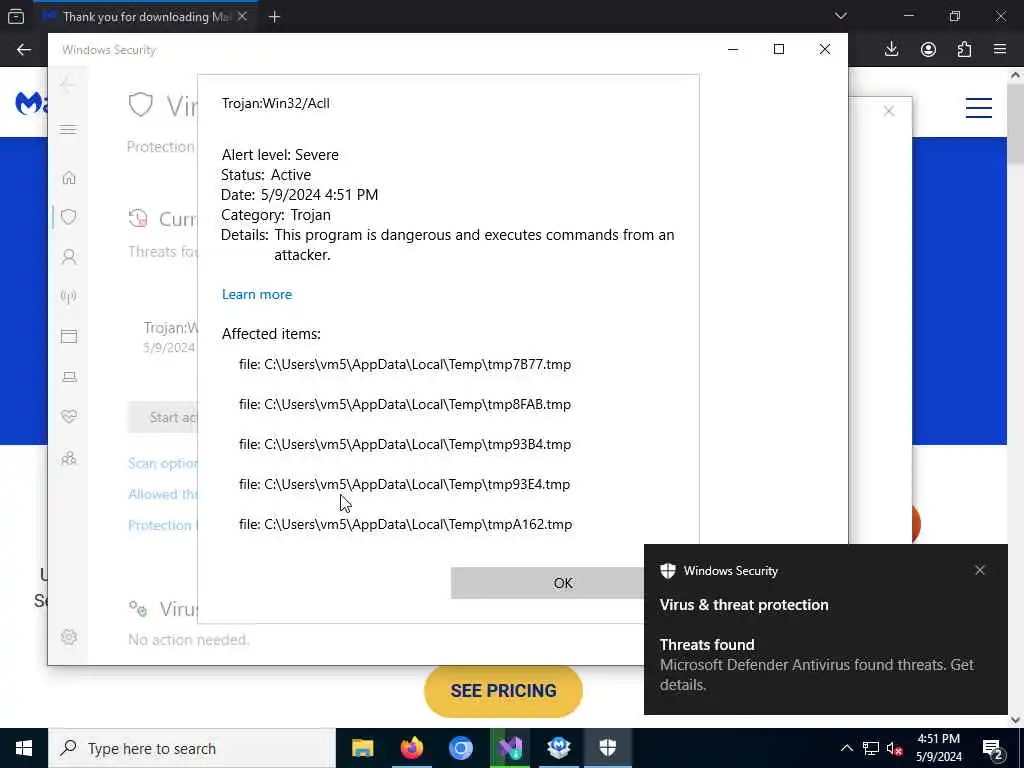Click taskbar search box

coord(192,748)
